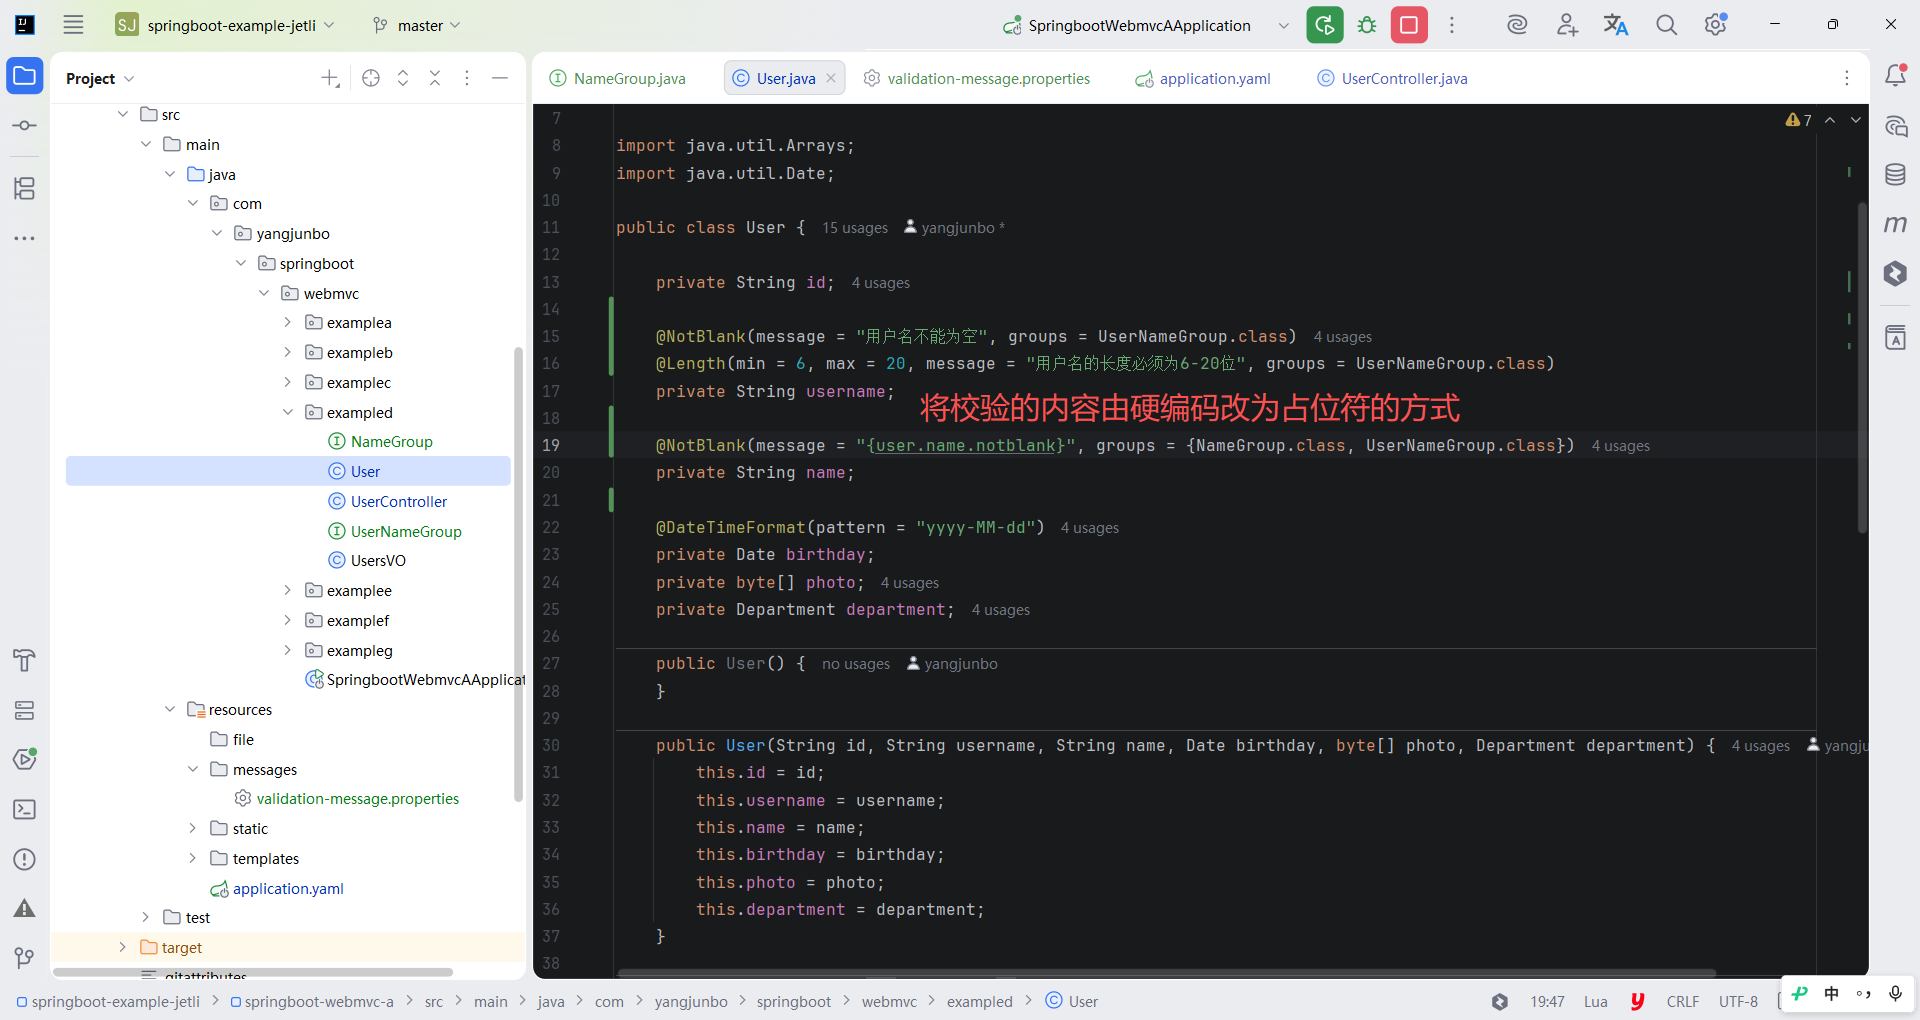
Task: Open the Problems tool window
Action: point(25,859)
